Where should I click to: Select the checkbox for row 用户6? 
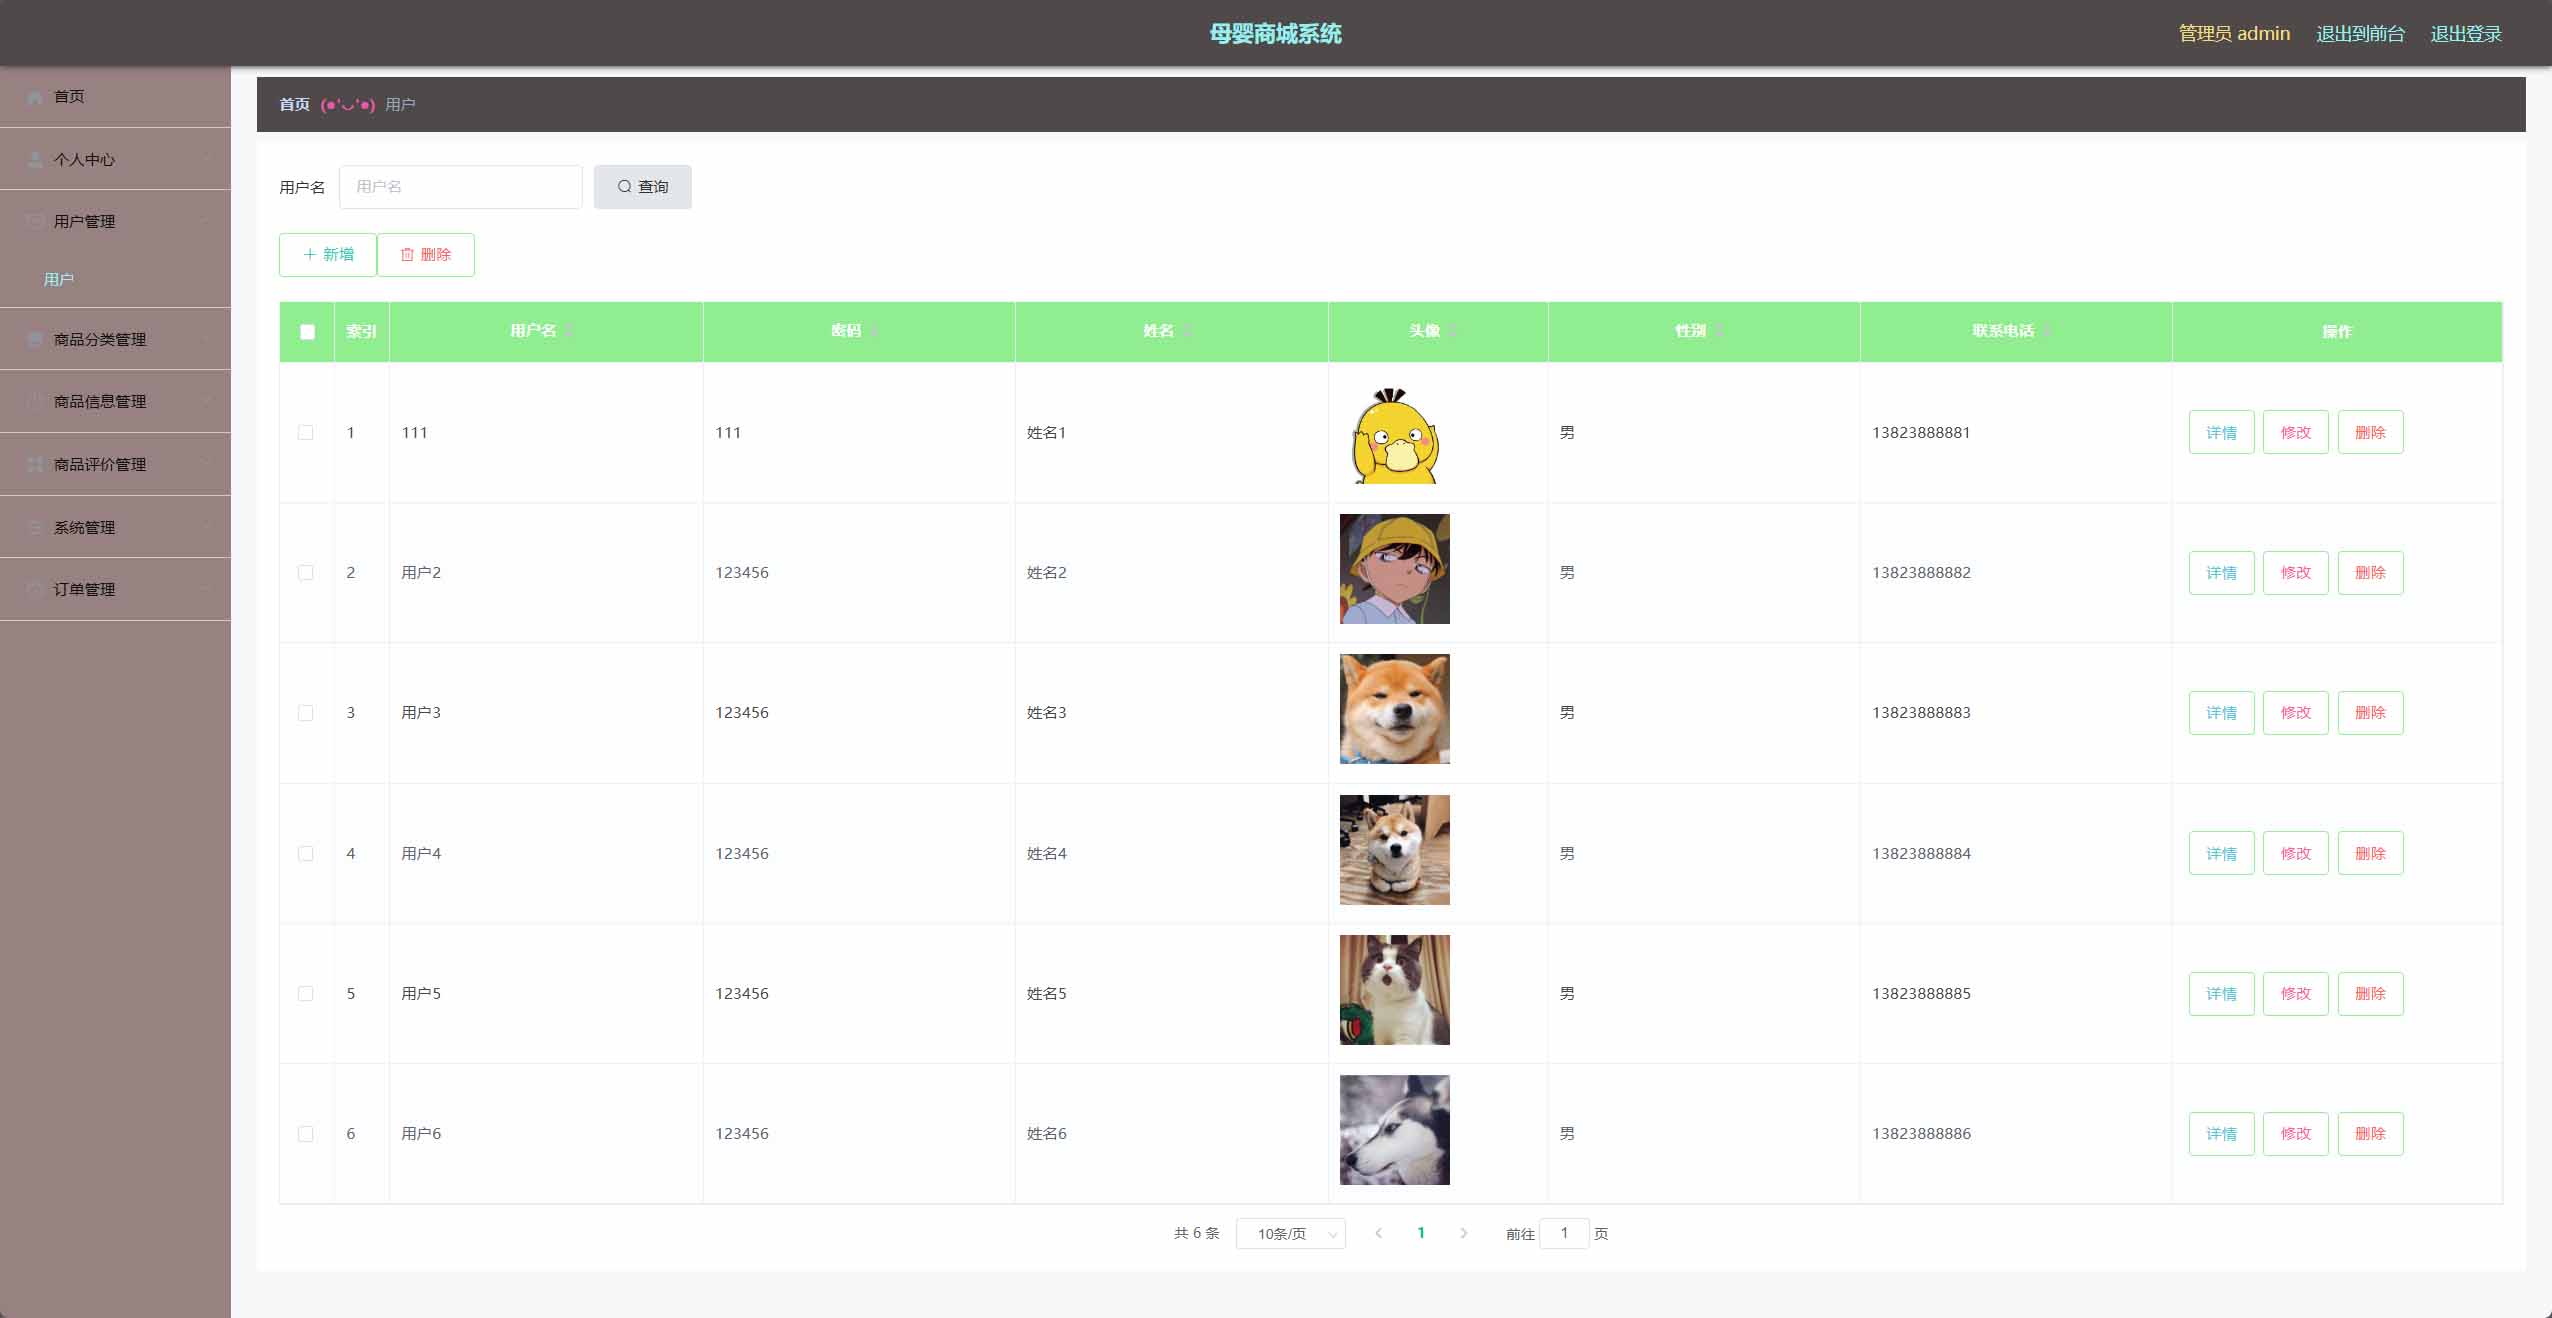(x=306, y=1134)
